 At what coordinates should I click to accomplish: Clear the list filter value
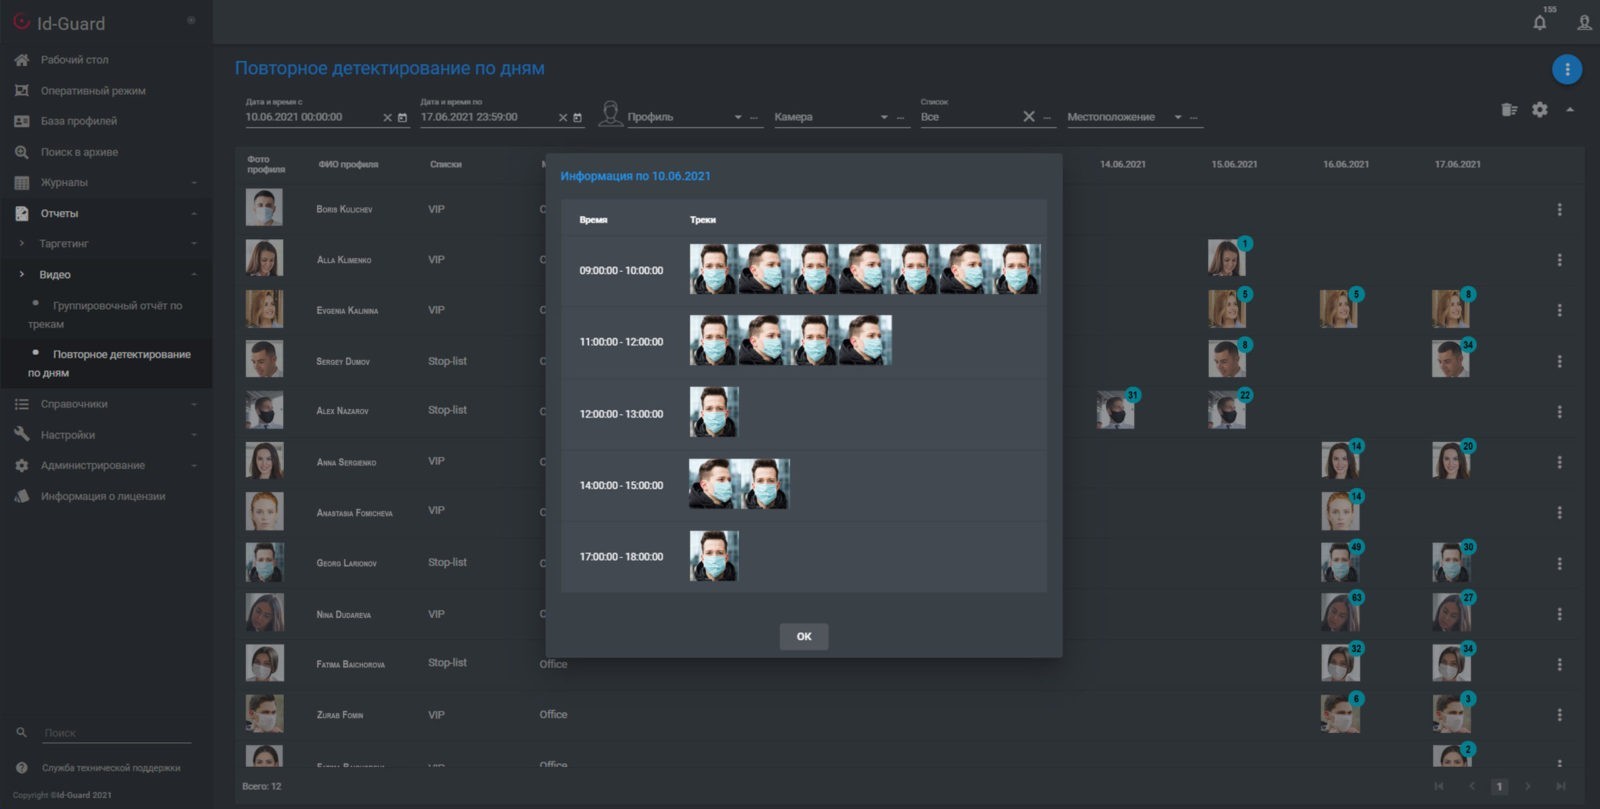pos(1028,117)
